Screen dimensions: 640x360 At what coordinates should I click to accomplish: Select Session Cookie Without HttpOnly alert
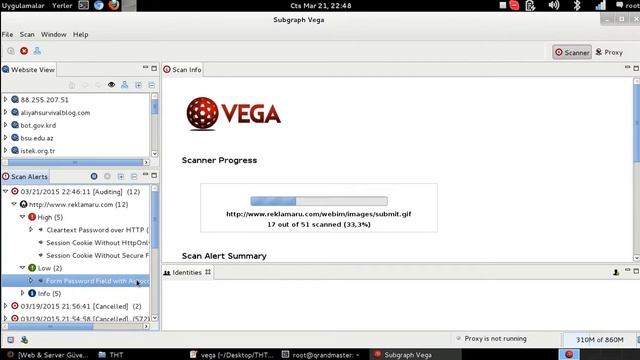pyautogui.click(x=97, y=242)
